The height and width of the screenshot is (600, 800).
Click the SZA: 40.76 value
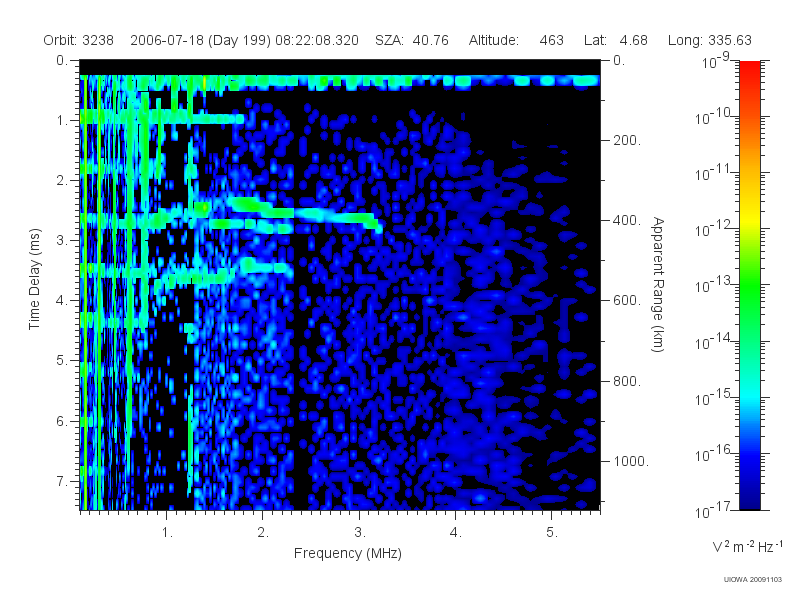(412, 40)
